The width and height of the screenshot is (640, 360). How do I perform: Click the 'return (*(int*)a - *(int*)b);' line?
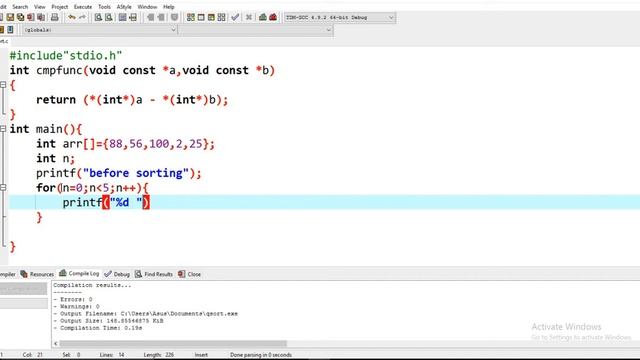click(x=132, y=100)
